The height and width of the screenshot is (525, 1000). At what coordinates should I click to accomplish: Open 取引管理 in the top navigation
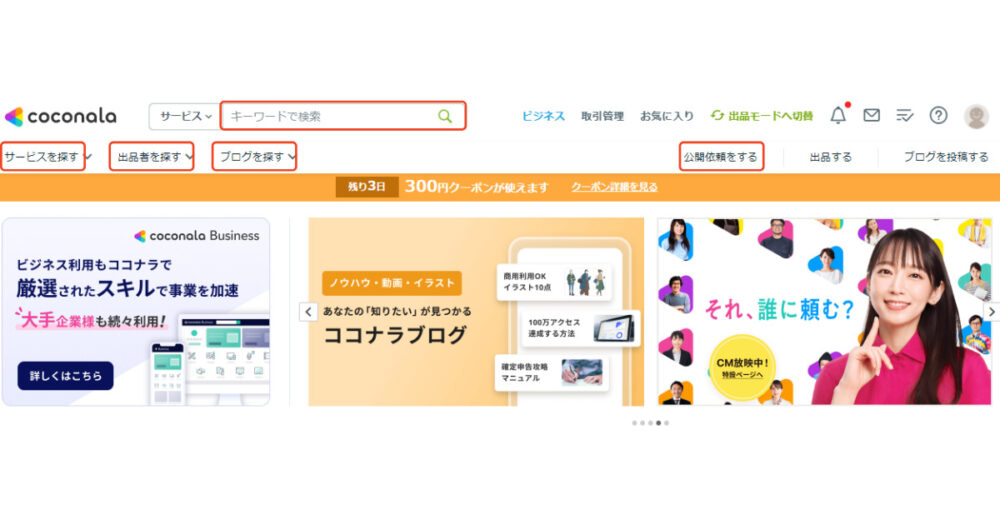tap(602, 116)
